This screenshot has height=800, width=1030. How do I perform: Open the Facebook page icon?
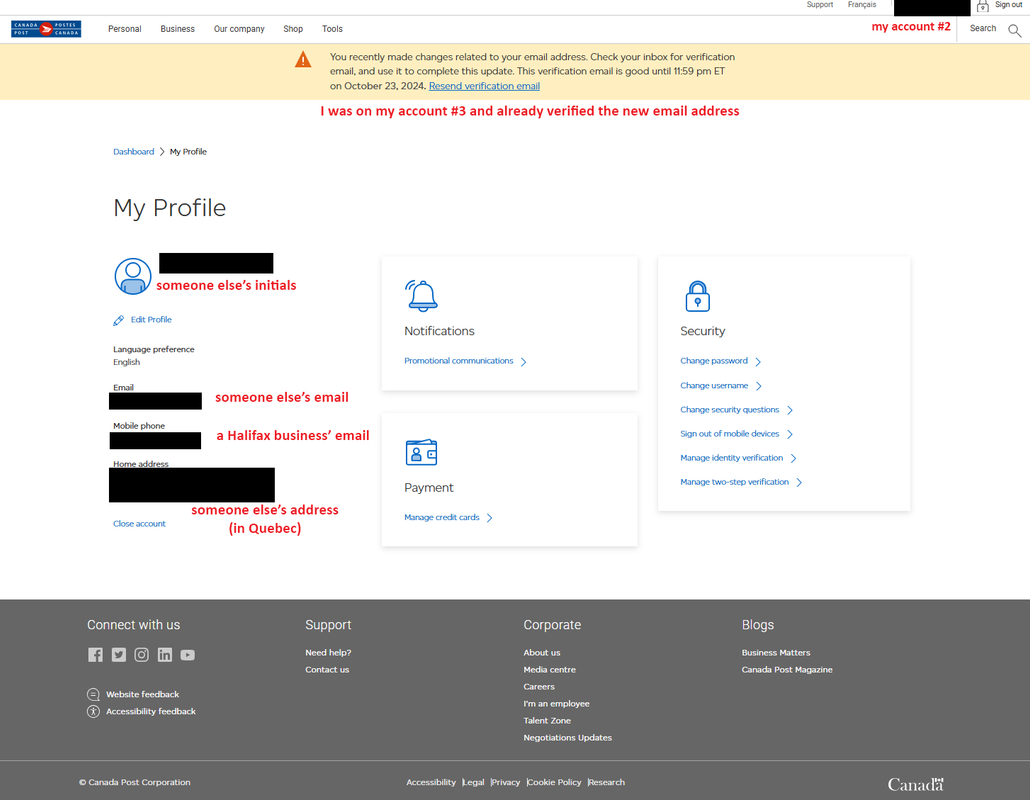(x=95, y=655)
